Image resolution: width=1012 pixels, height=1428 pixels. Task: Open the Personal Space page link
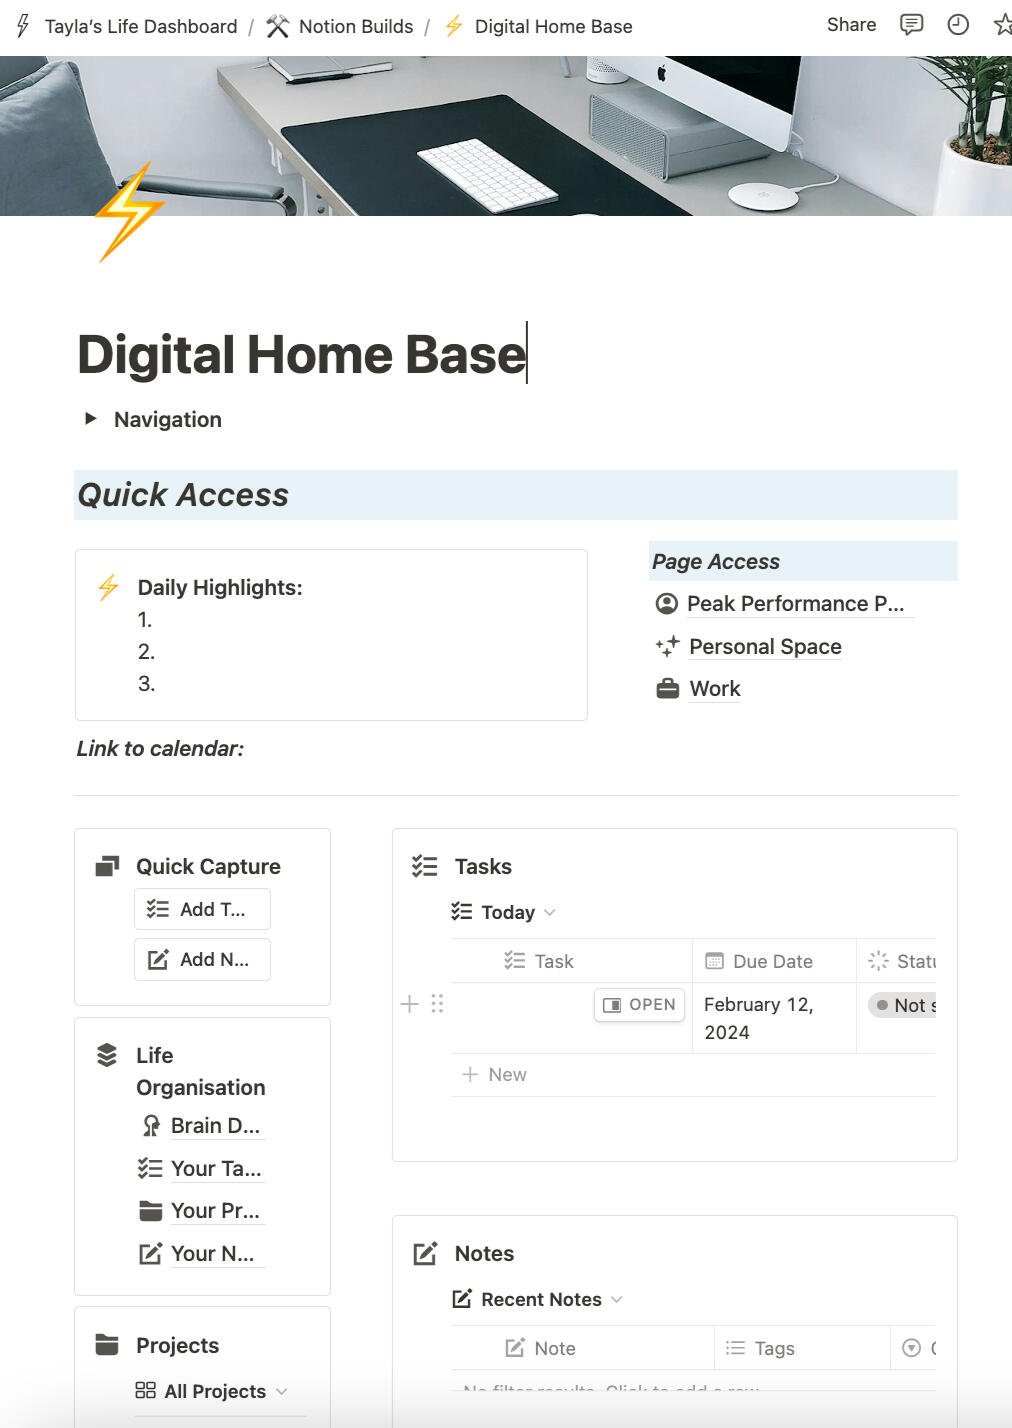pos(765,647)
